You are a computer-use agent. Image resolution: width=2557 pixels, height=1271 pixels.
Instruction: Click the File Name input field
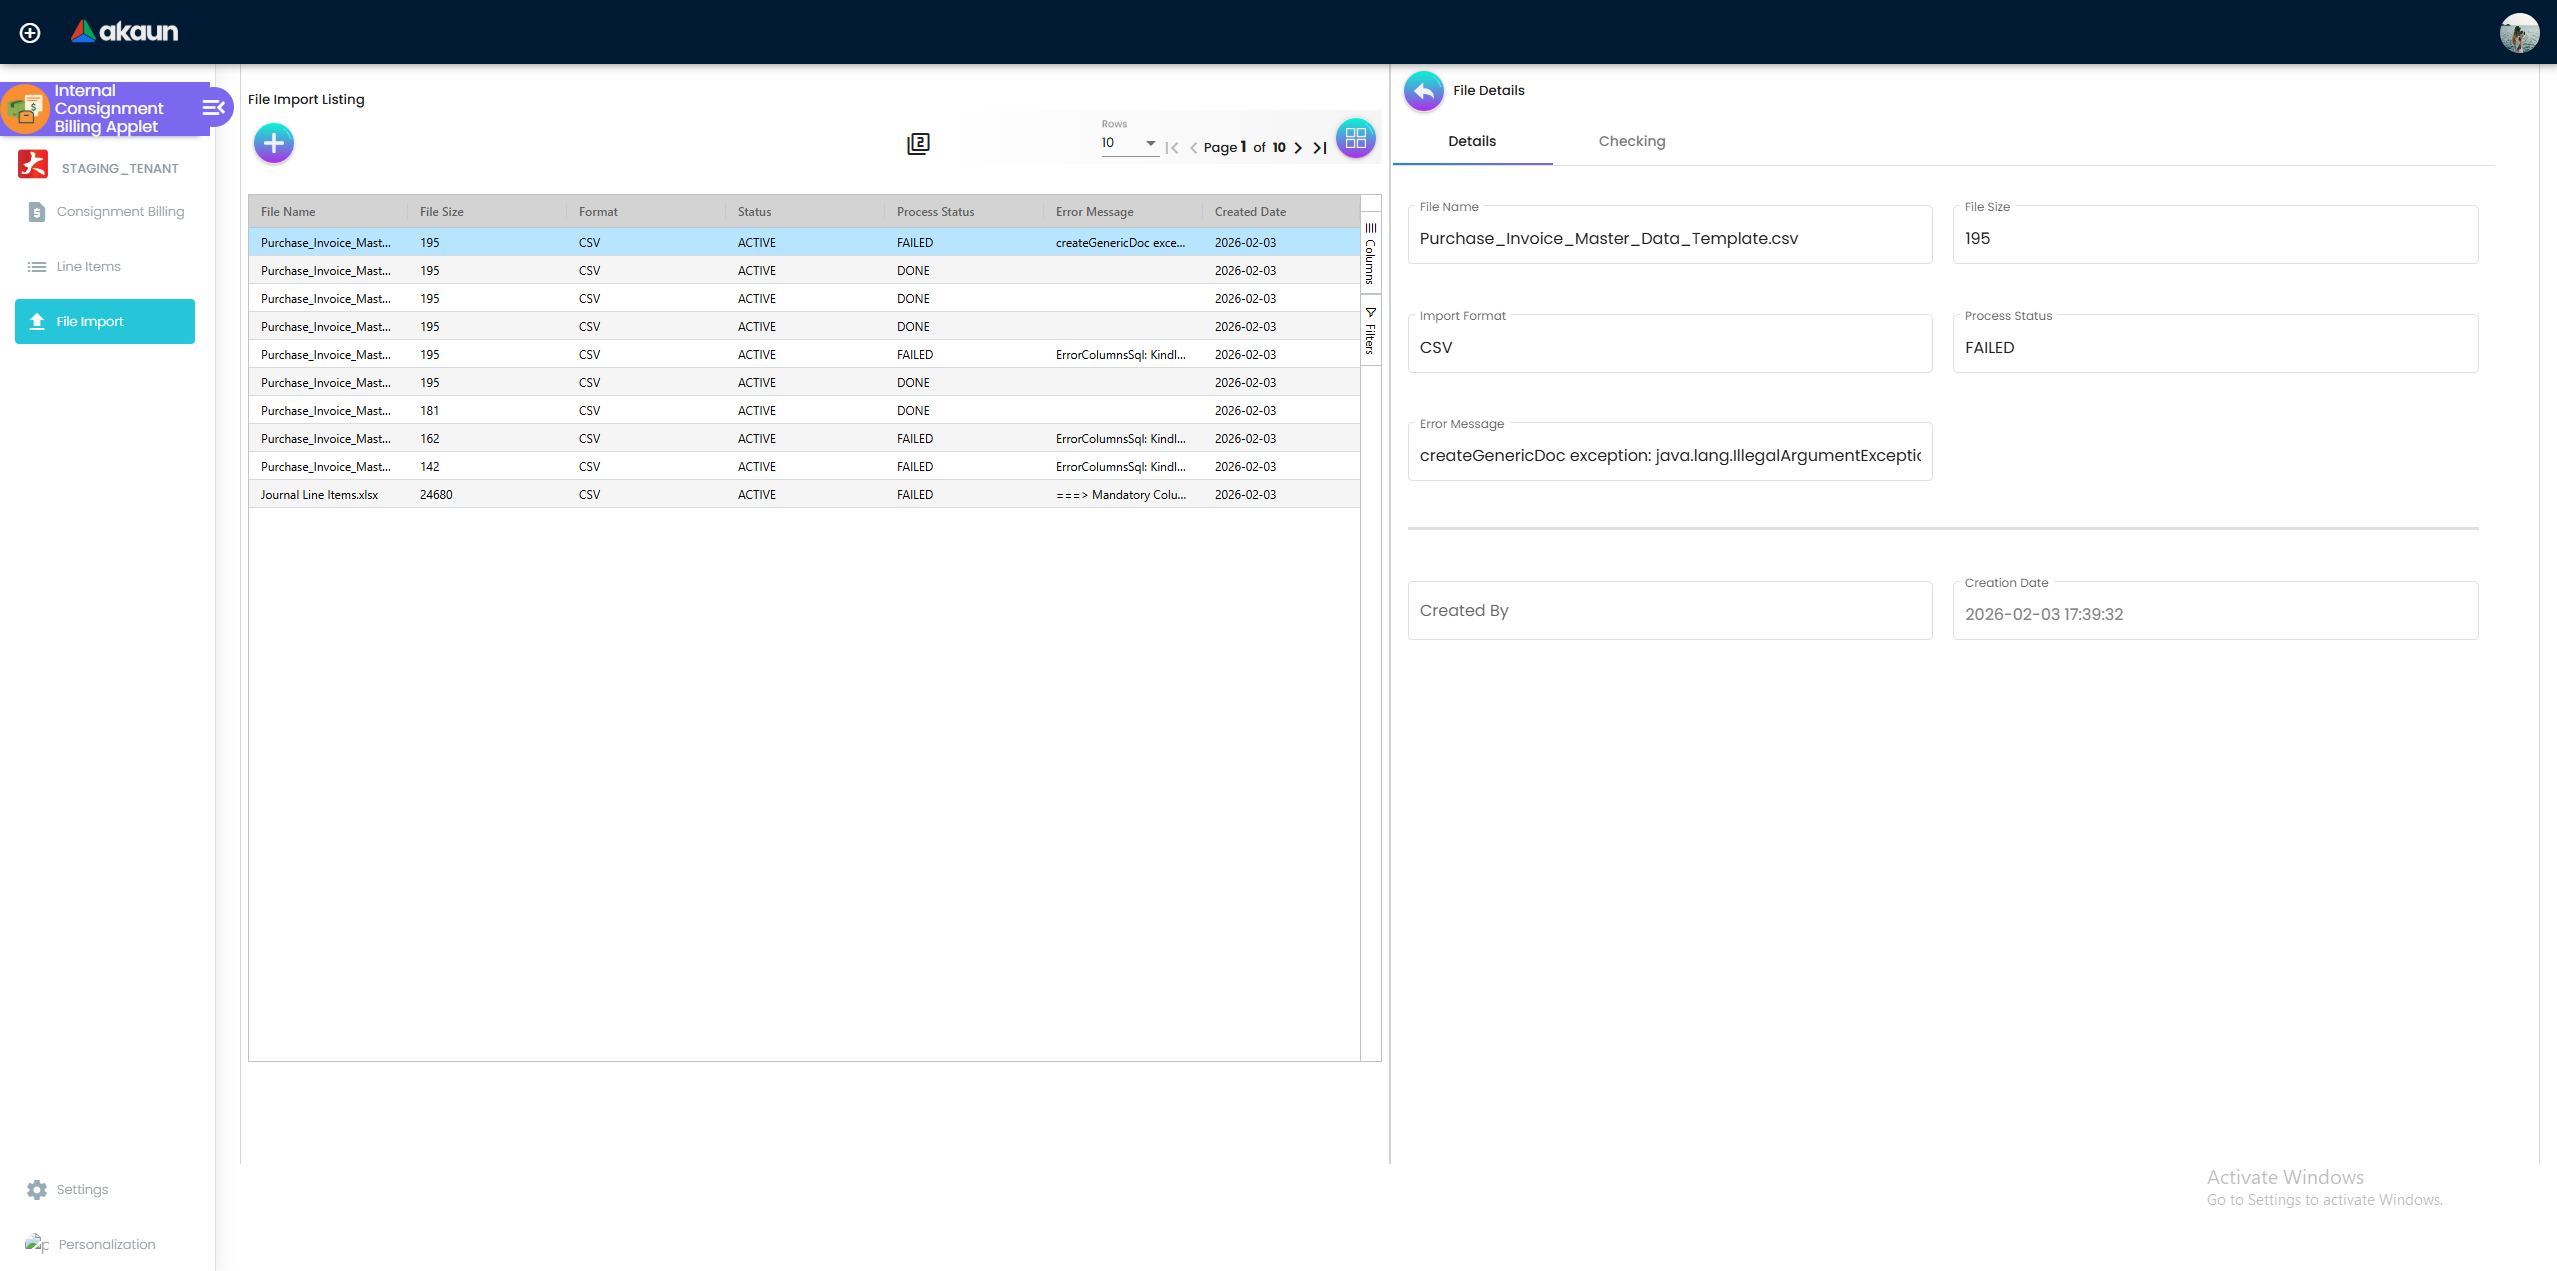coord(1669,235)
